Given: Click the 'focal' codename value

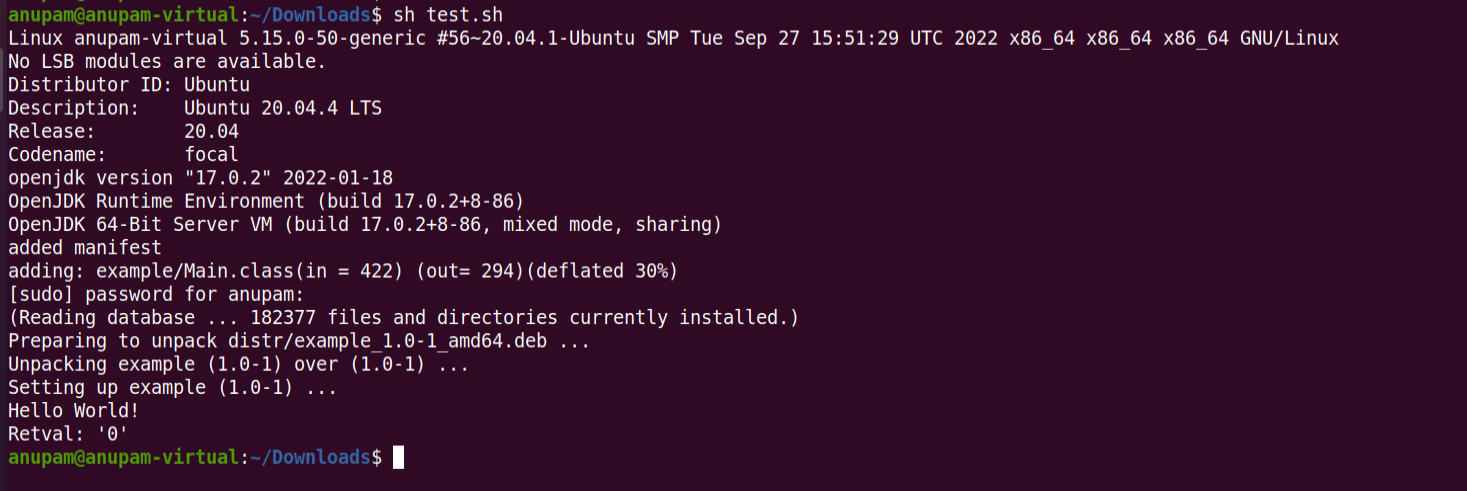Looking at the screenshot, I should pos(211,155).
